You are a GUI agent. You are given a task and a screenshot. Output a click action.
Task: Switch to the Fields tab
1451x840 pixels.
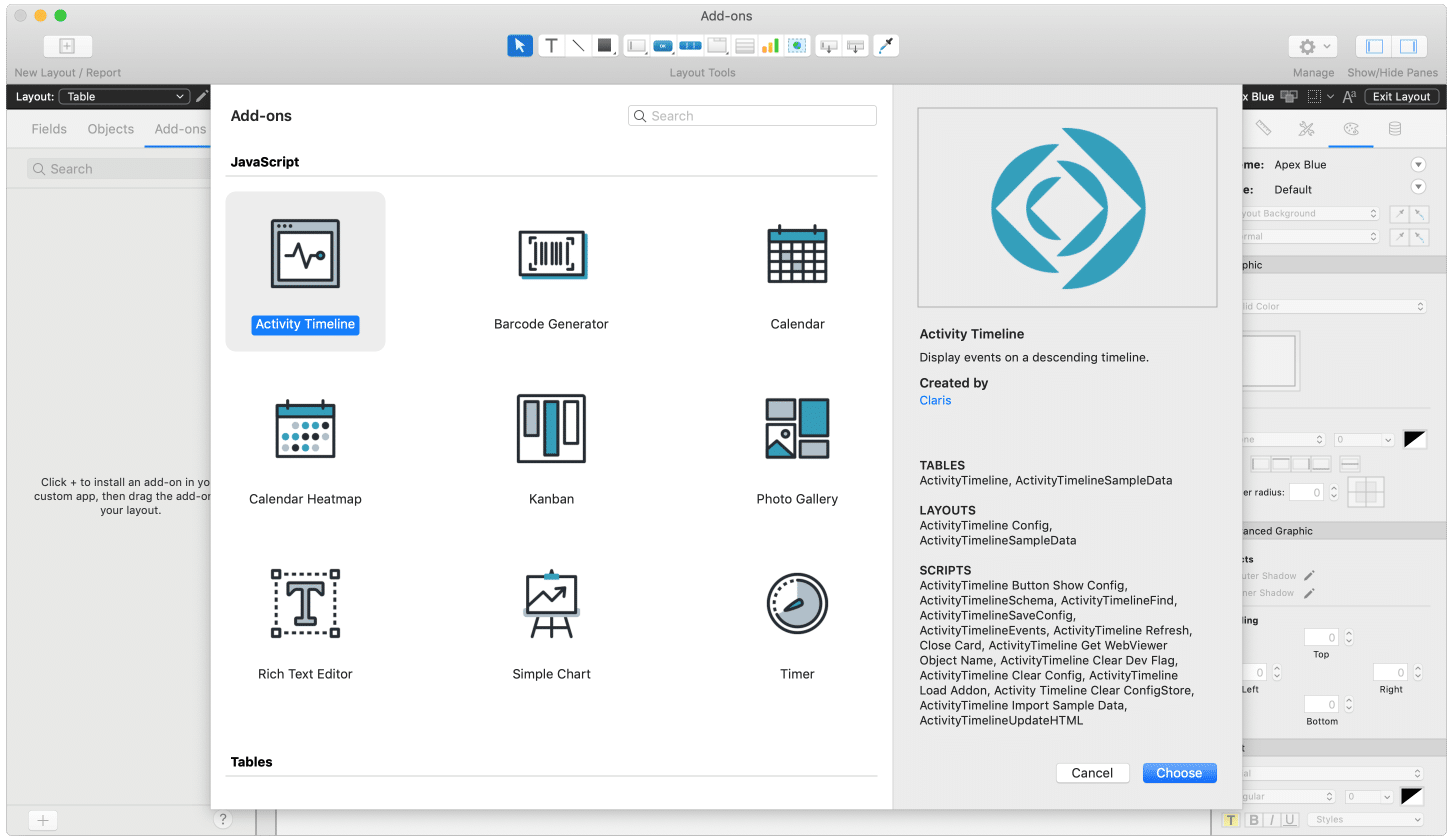[x=48, y=129]
